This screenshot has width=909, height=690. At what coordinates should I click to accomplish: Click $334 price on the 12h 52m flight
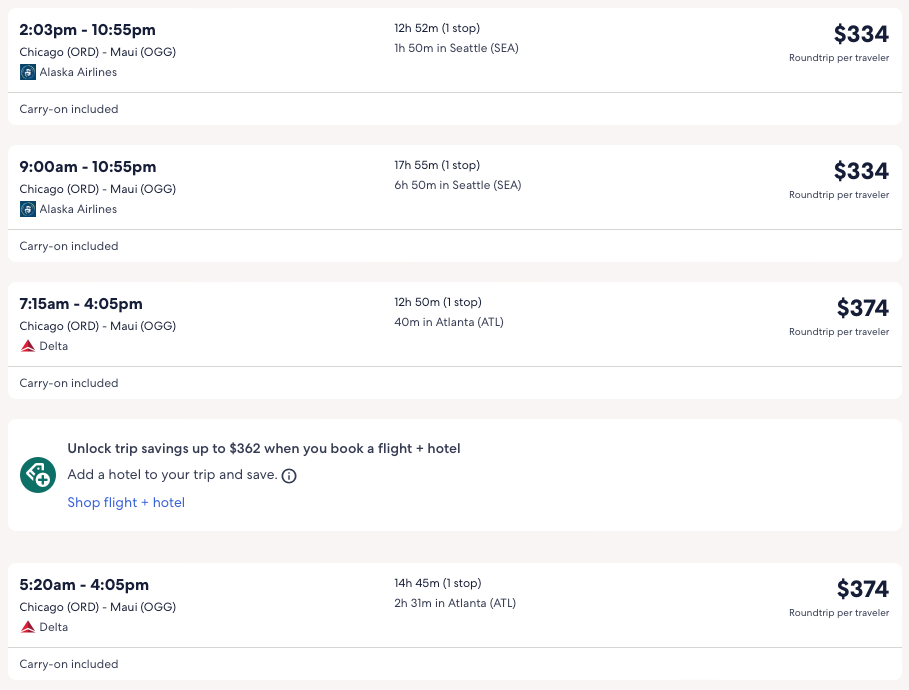pyautogui.click(x=861, y=34)
